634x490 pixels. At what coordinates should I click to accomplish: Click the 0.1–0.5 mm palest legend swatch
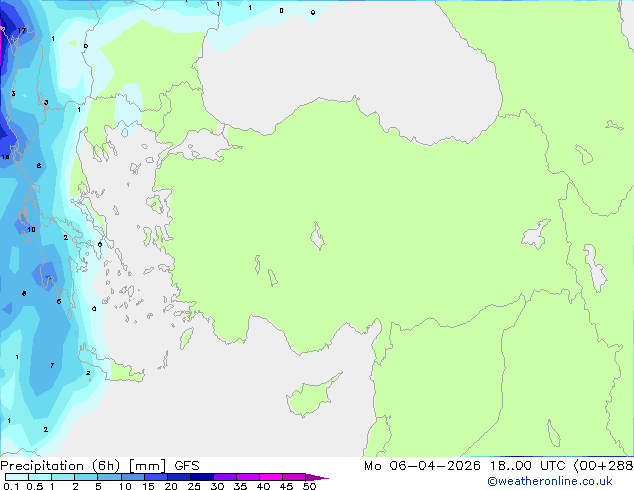tap(17, 477)
